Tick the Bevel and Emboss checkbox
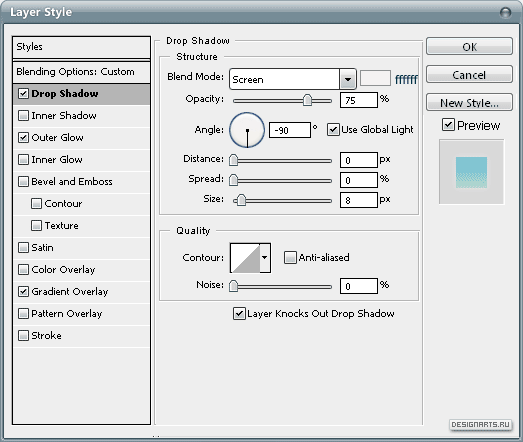 23,181
